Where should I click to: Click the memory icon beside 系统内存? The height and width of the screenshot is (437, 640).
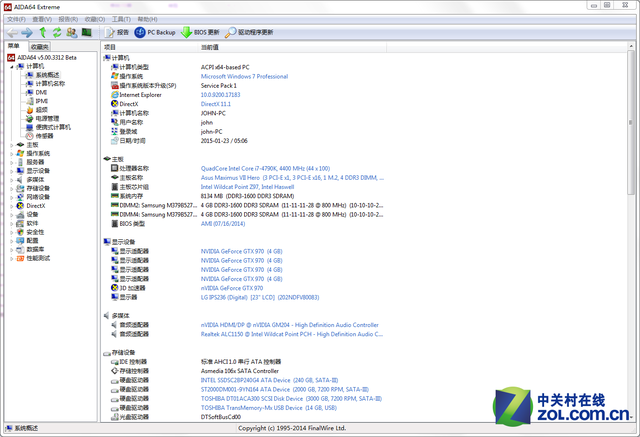[x=115, y=196]
